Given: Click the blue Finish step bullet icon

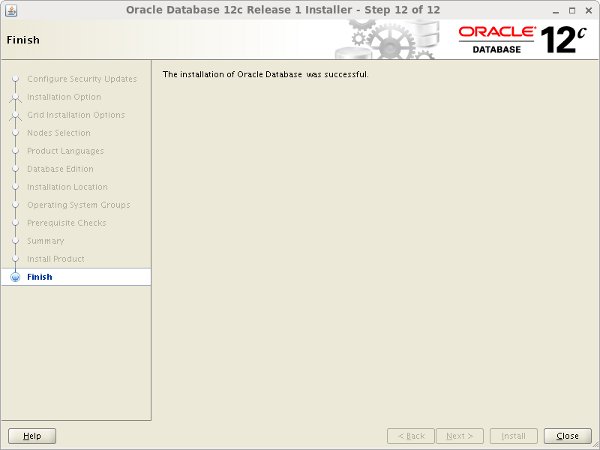Looking at the screenshot, I should pos(15,277).
